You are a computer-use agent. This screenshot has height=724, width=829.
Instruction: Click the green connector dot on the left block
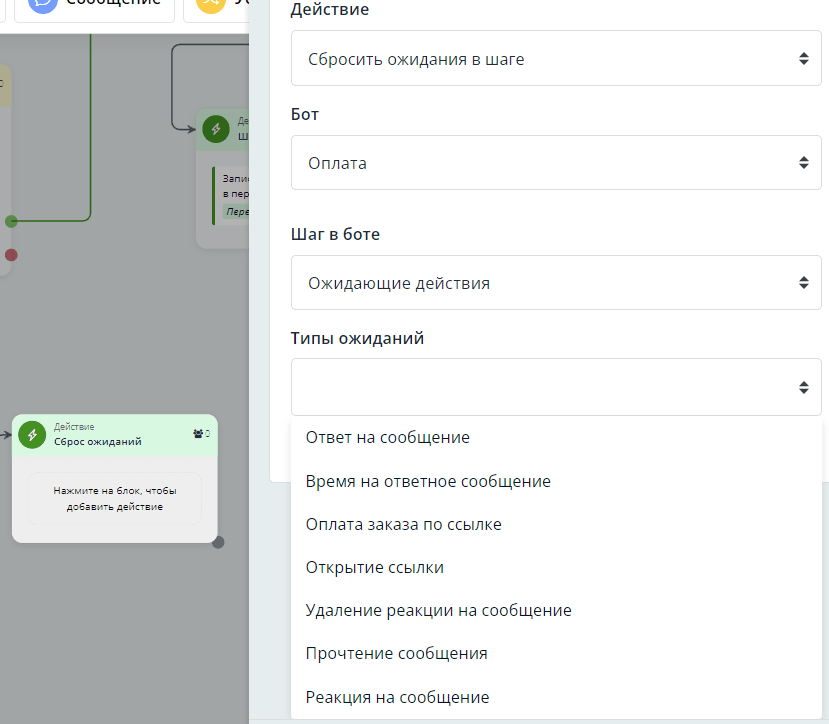[11, 221]
